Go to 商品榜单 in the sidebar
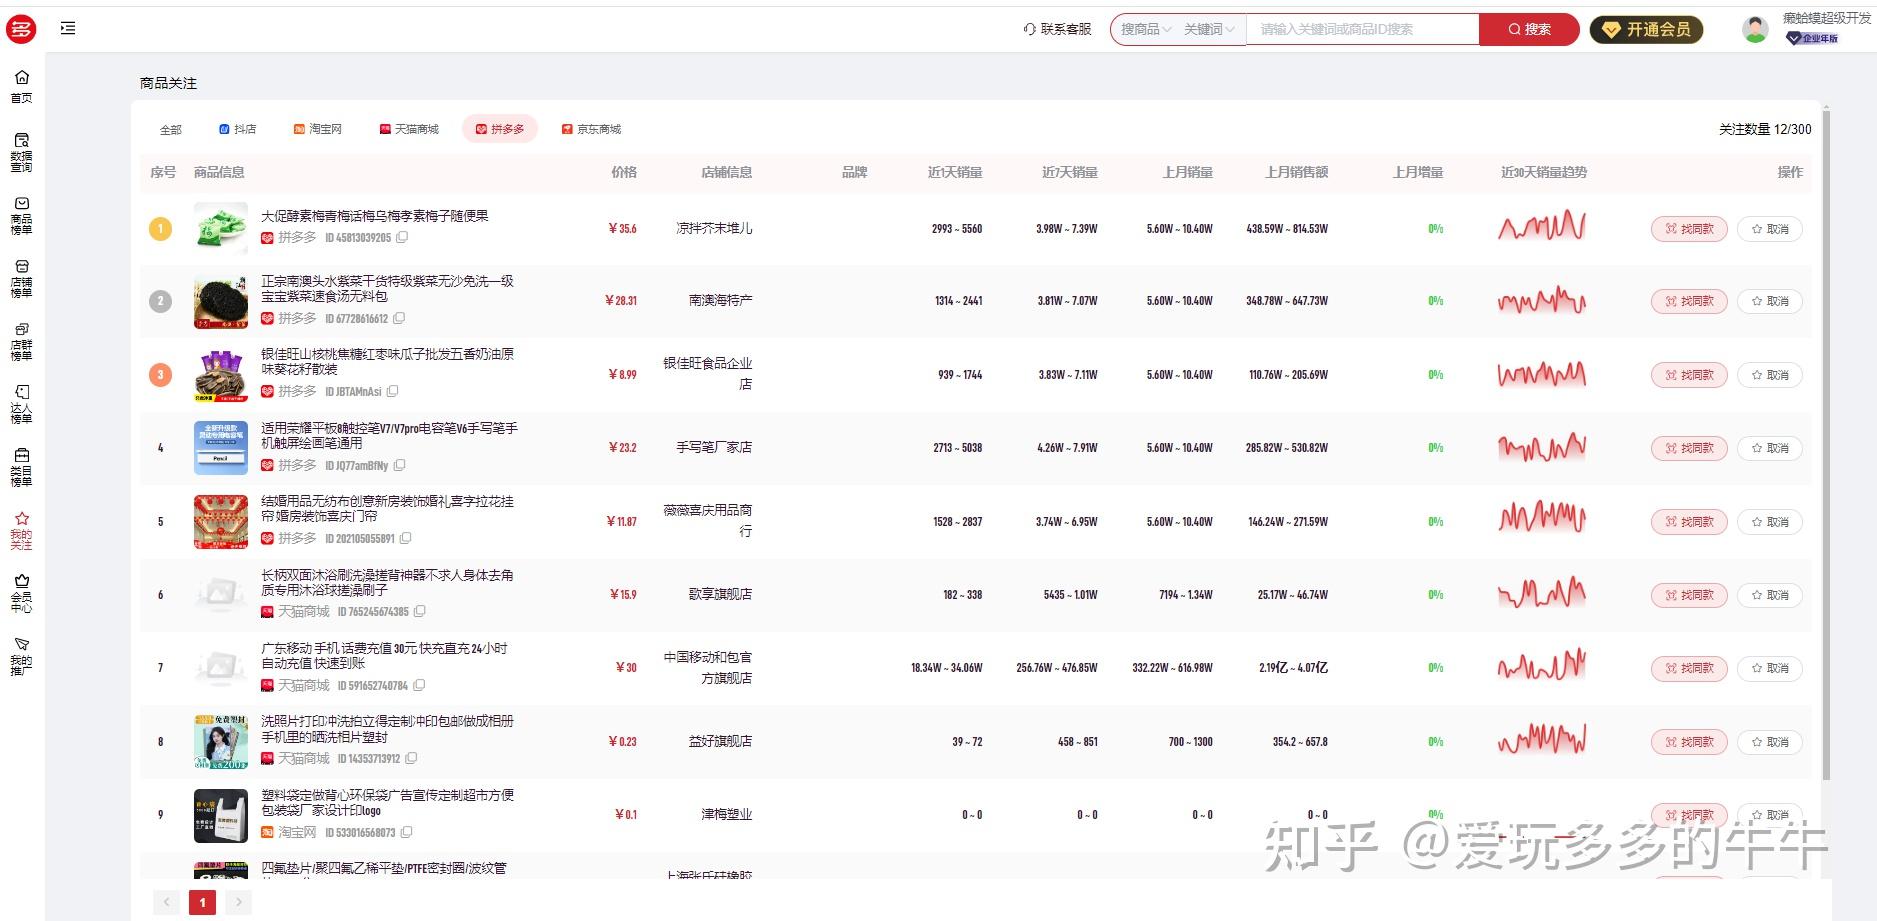Screen dimensions: 1877x921 point(21,215)
